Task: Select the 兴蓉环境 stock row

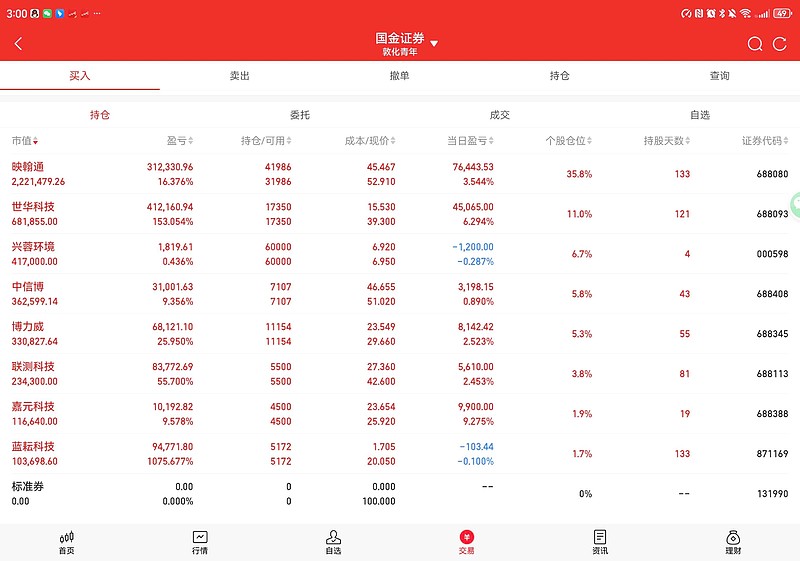Action: click(x=400, y=254)
